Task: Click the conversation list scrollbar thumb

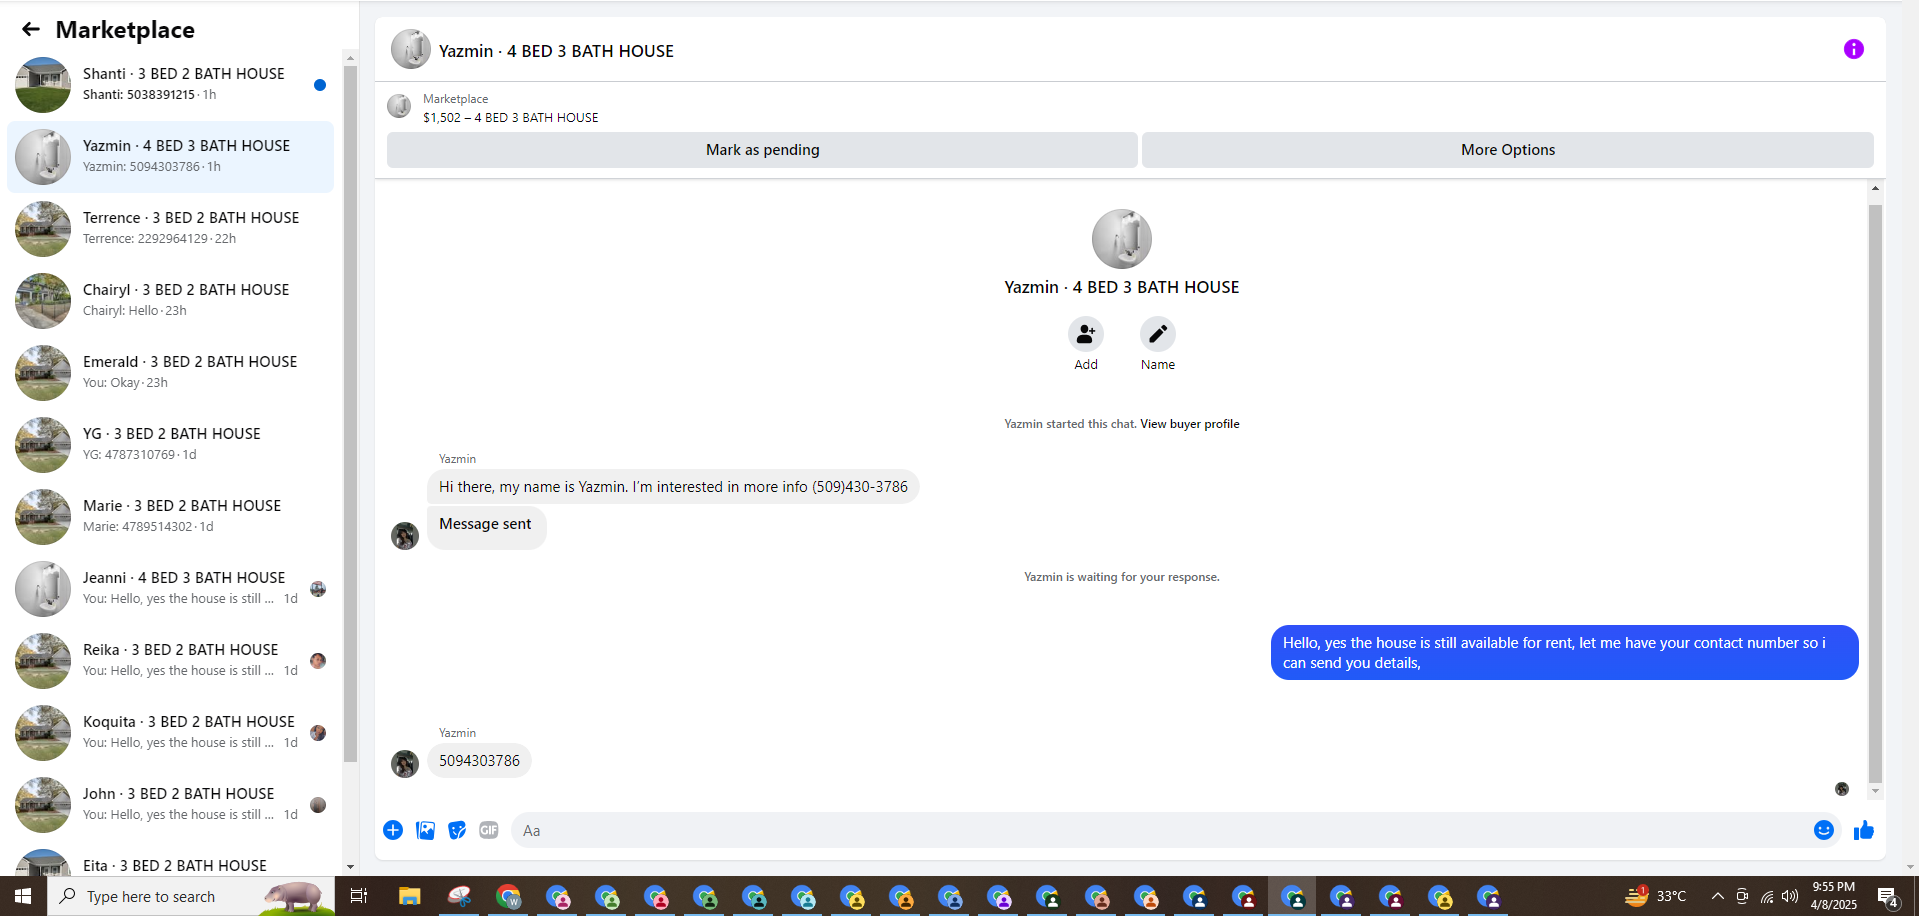Action: tap(350, 413)
